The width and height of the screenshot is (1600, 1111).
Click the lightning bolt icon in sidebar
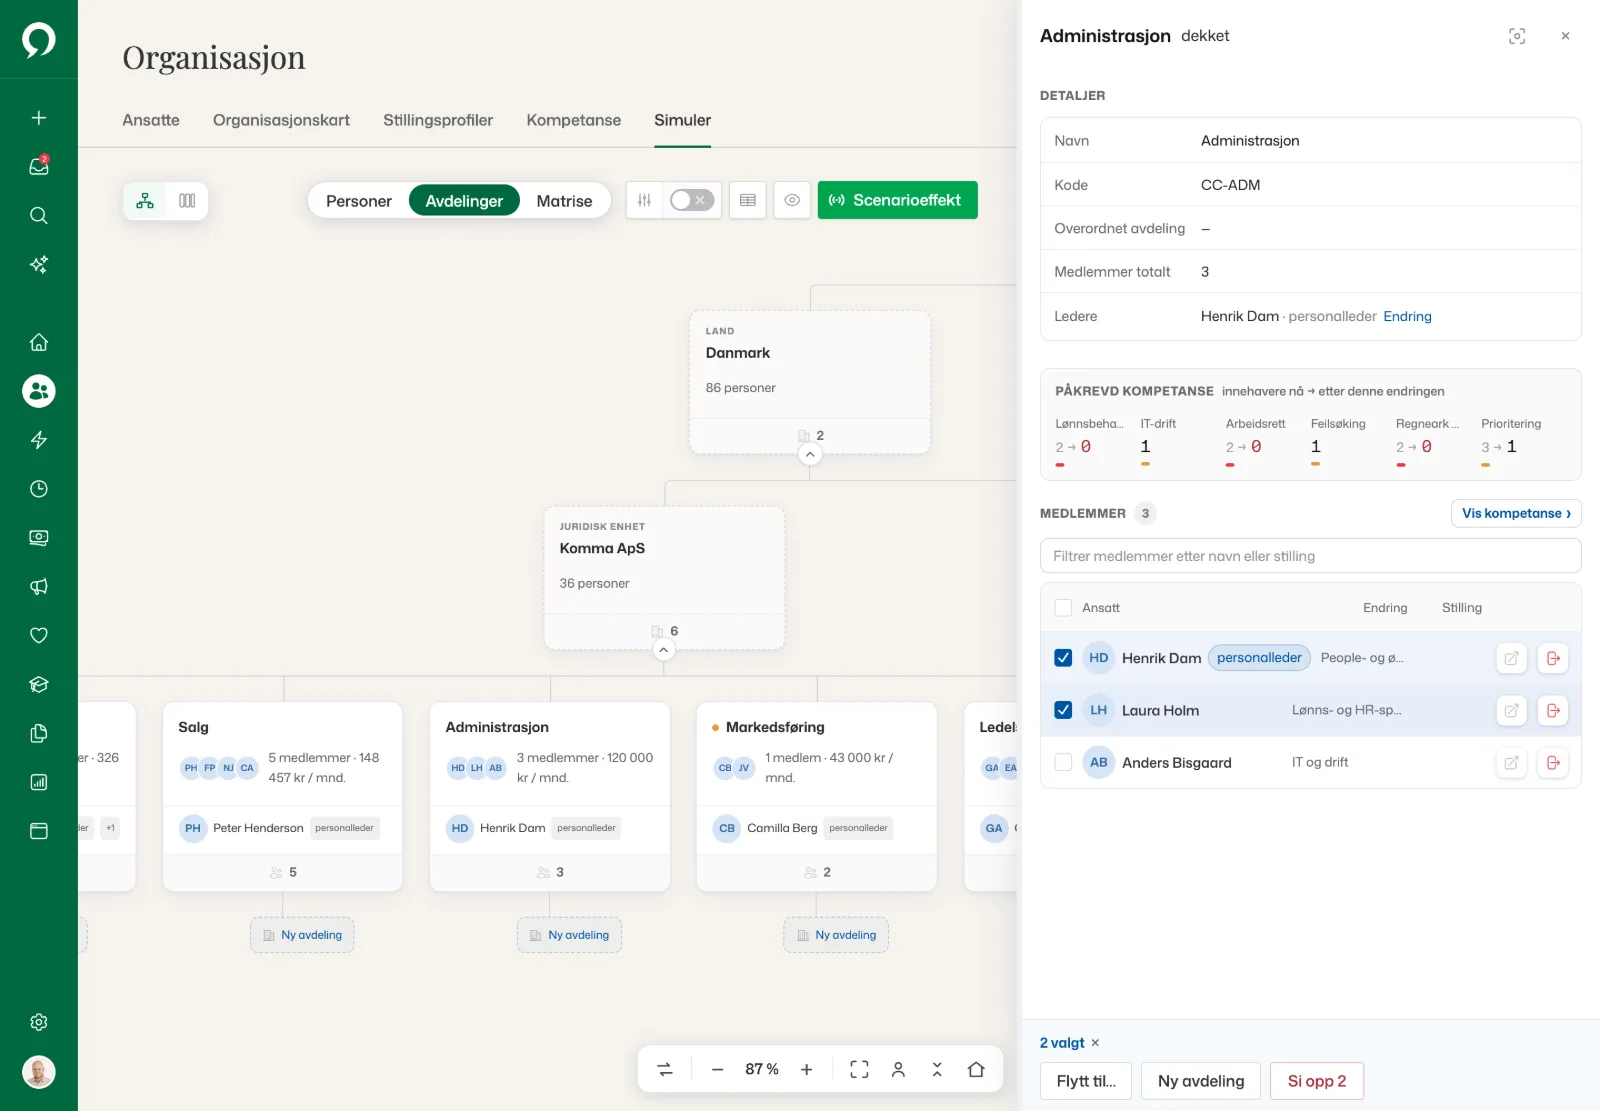[x=39, y=440]
